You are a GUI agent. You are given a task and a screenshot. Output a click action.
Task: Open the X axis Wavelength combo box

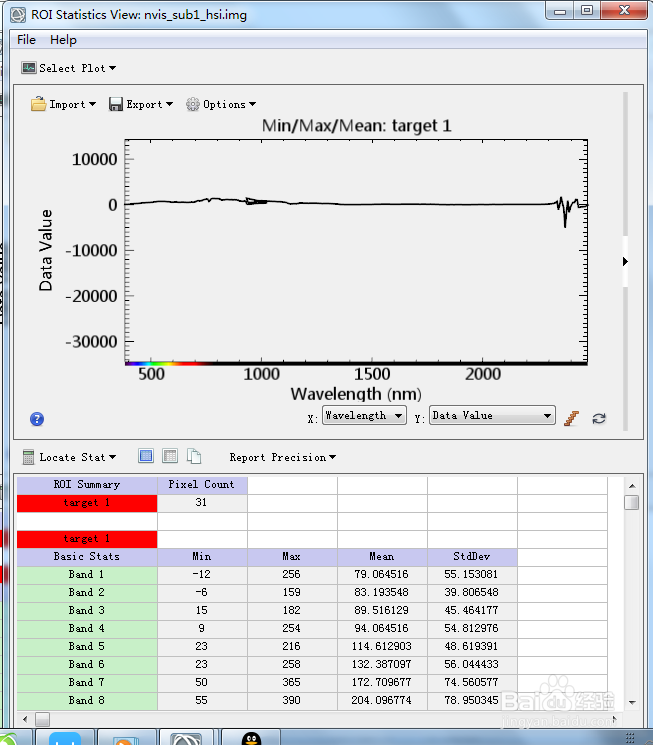tap(364, 416)
